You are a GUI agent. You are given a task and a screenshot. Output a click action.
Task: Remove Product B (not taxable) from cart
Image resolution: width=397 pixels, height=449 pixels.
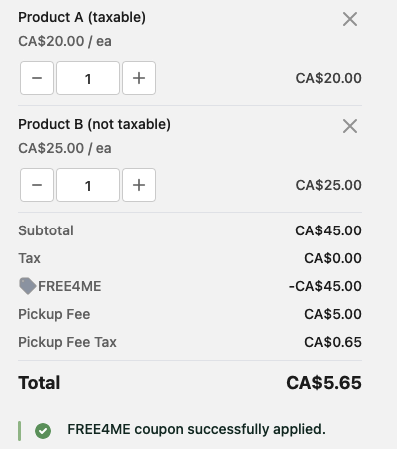click(x=350, y=126)
